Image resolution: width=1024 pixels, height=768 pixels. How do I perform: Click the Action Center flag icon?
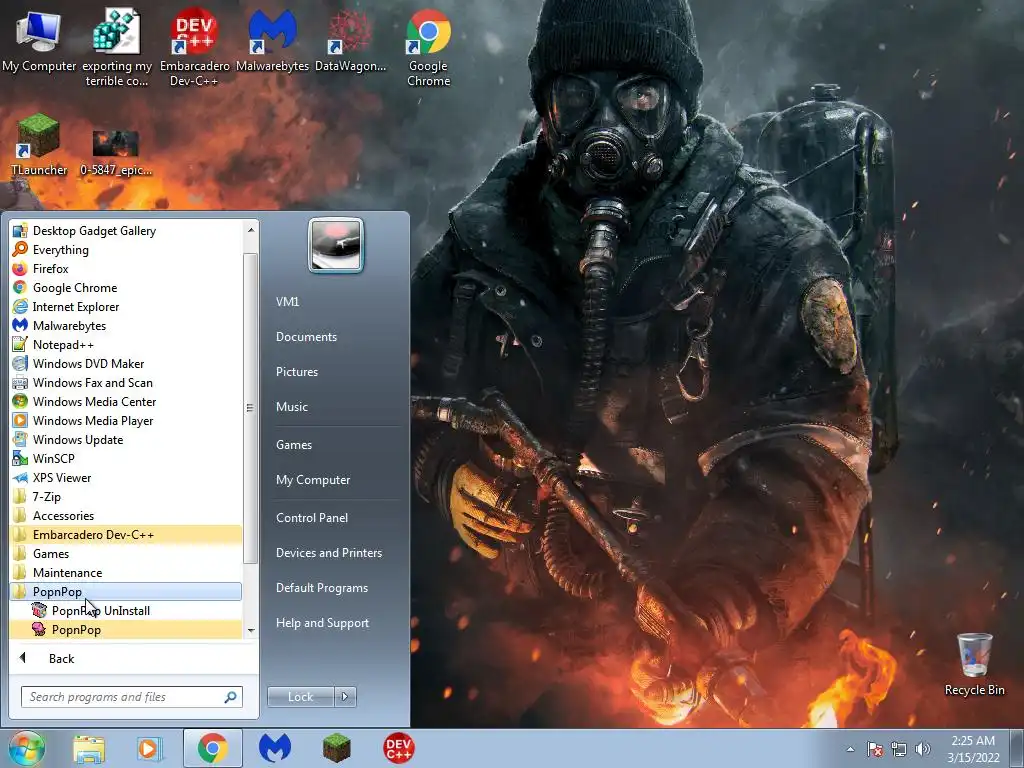pos(875,749)
